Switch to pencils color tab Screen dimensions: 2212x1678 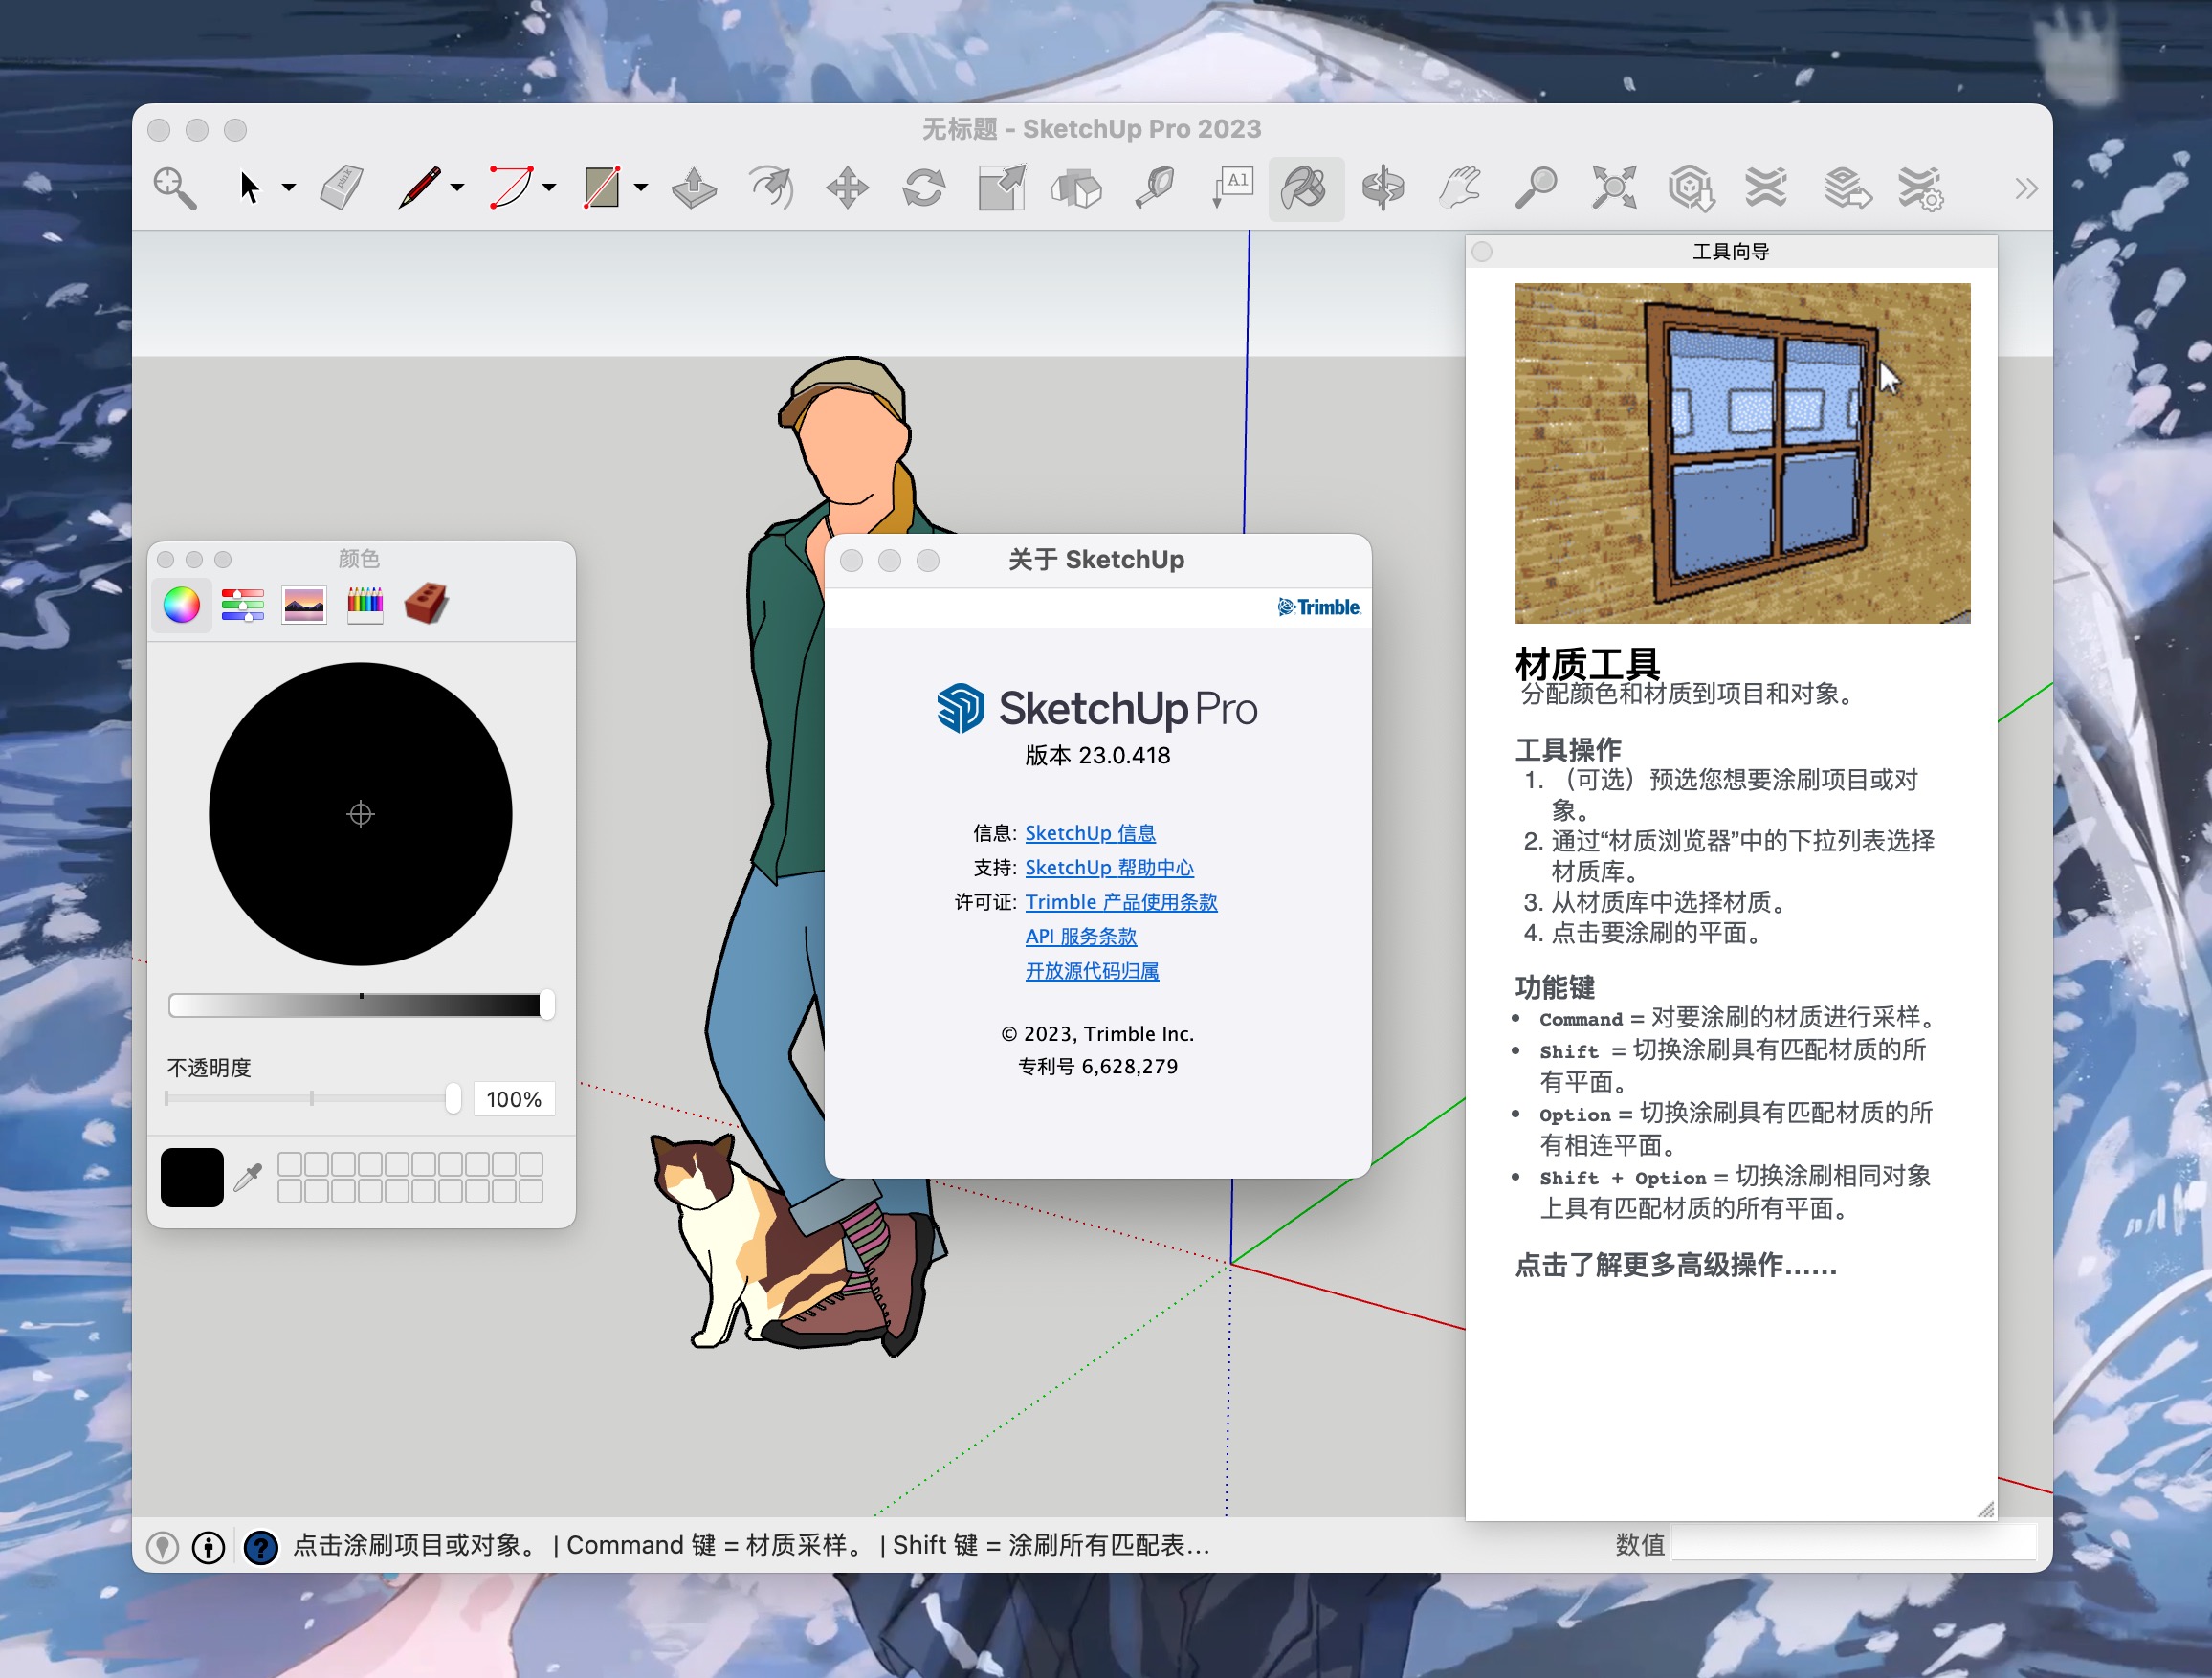[365, 605]
